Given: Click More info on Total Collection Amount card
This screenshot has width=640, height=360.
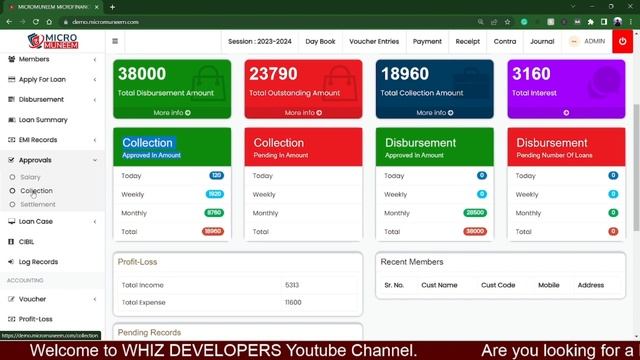Looking at the screenshot, I should 435,113.
